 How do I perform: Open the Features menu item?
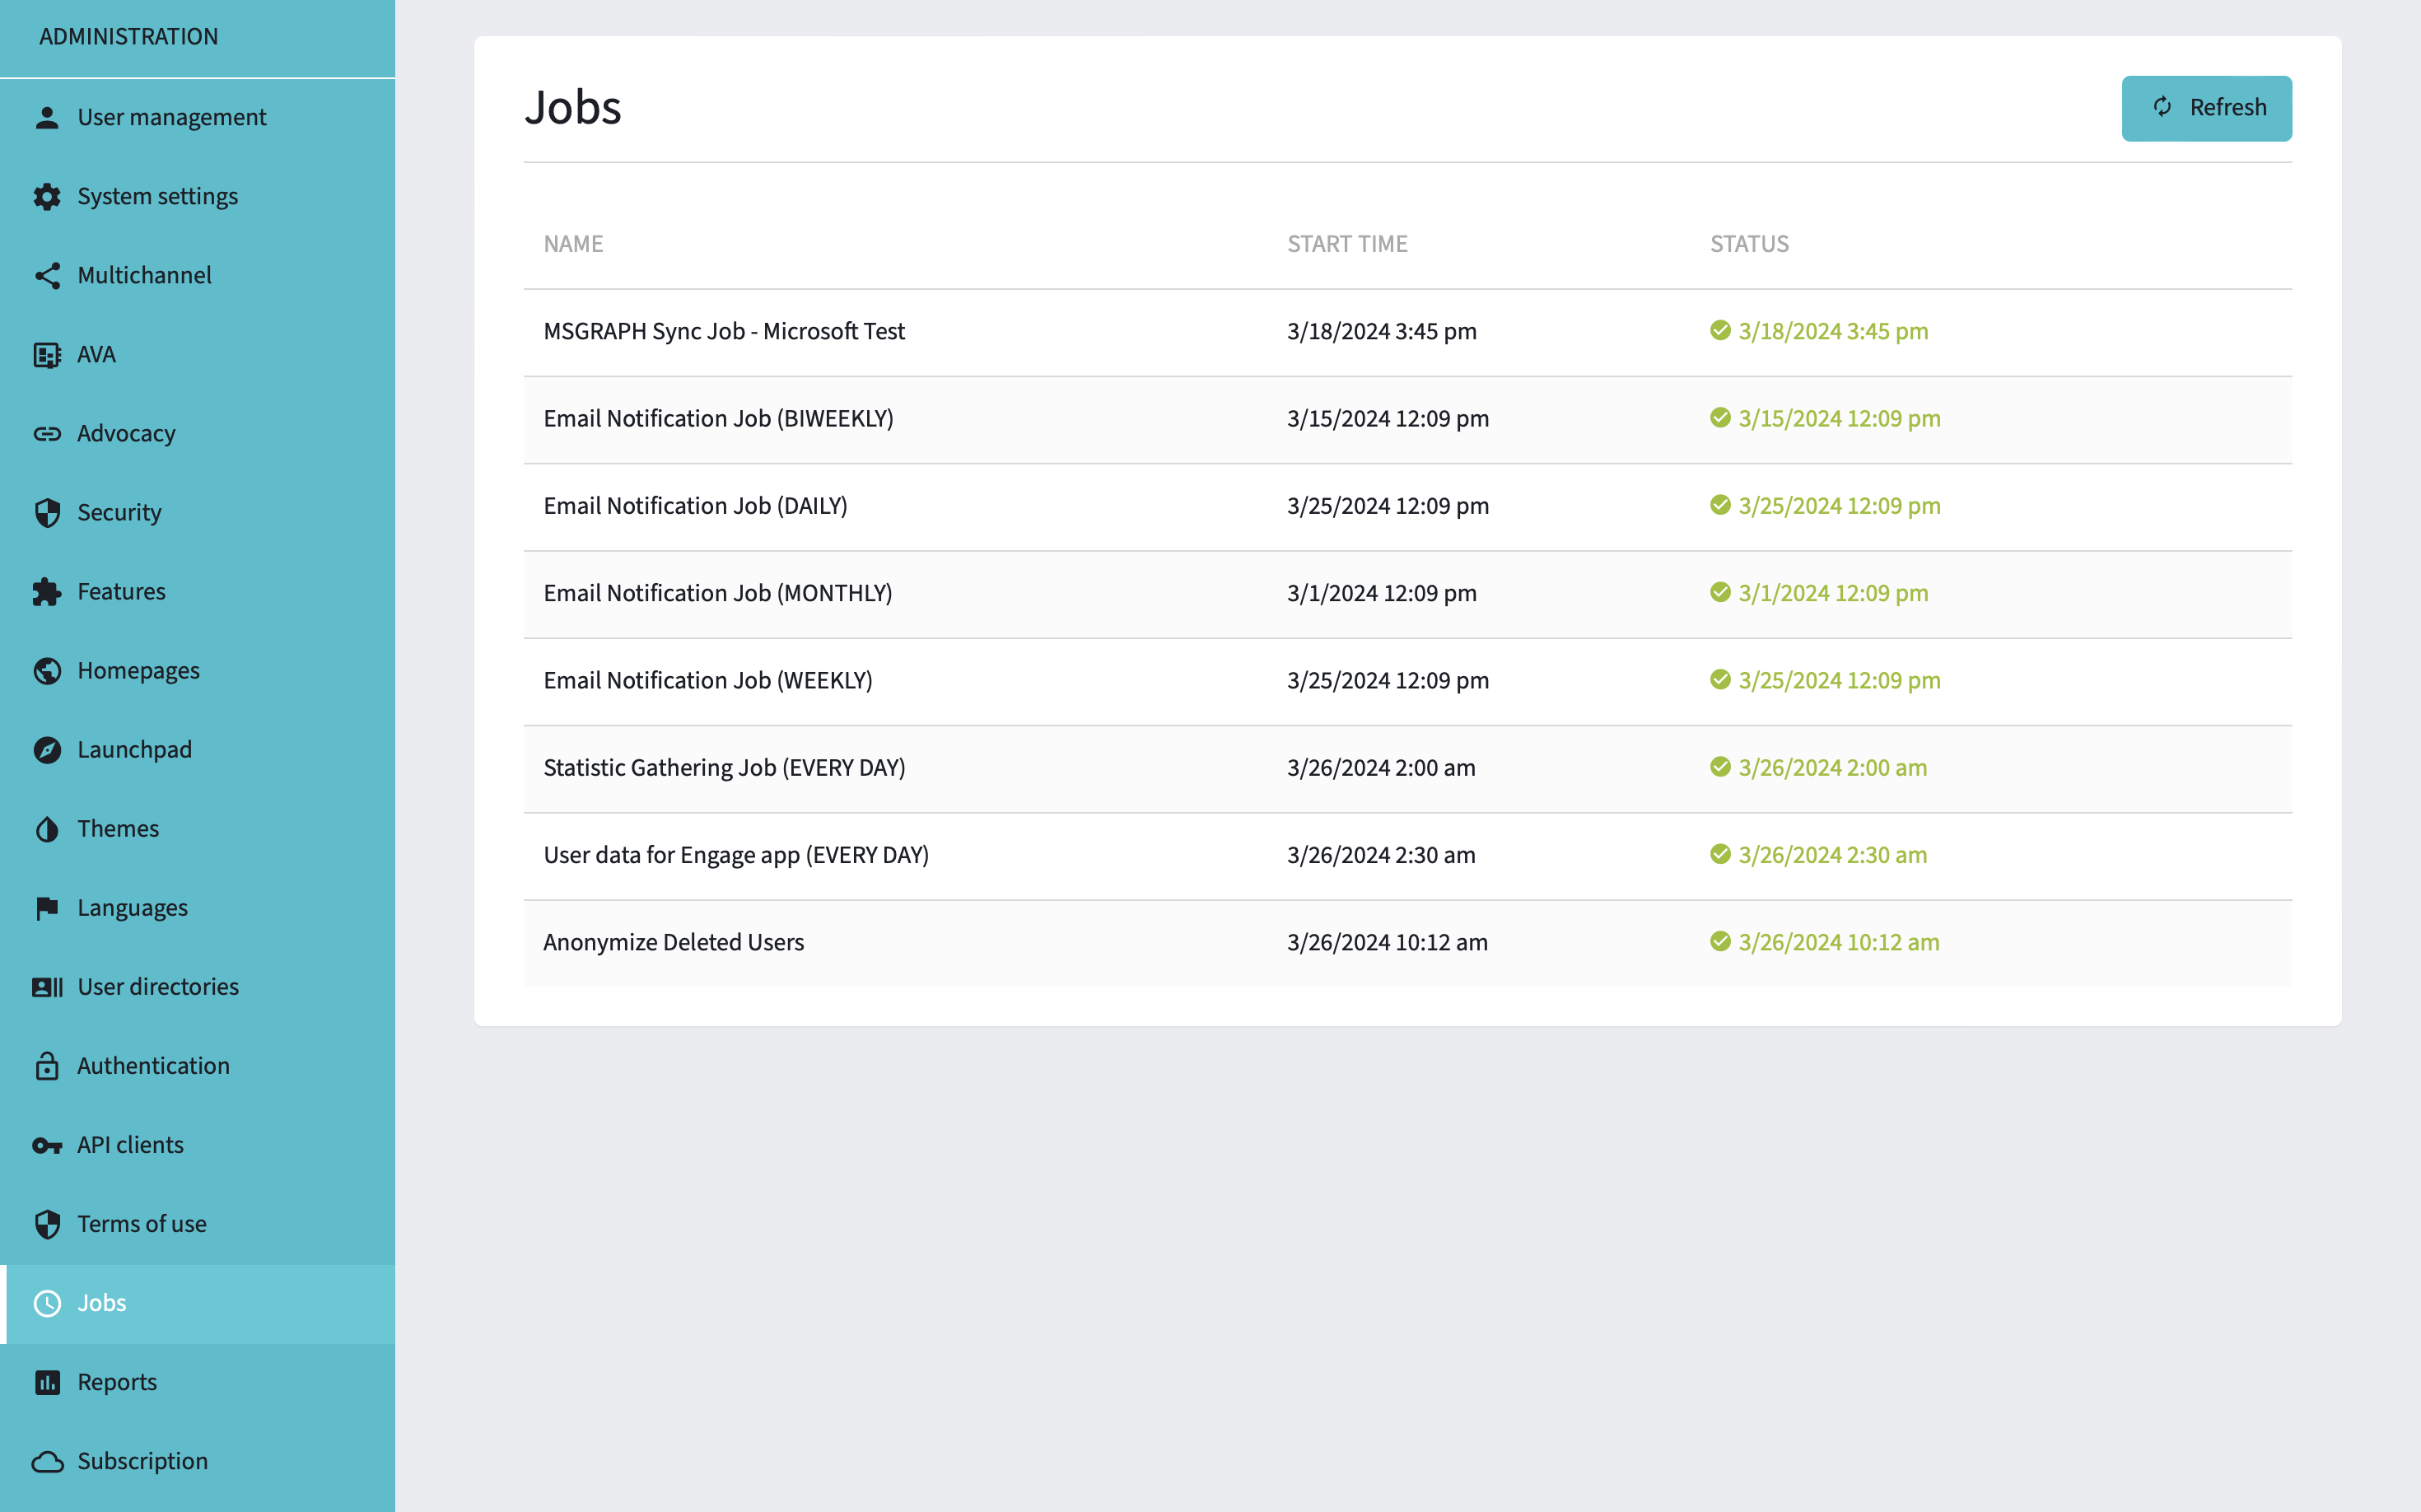(197, 592)
